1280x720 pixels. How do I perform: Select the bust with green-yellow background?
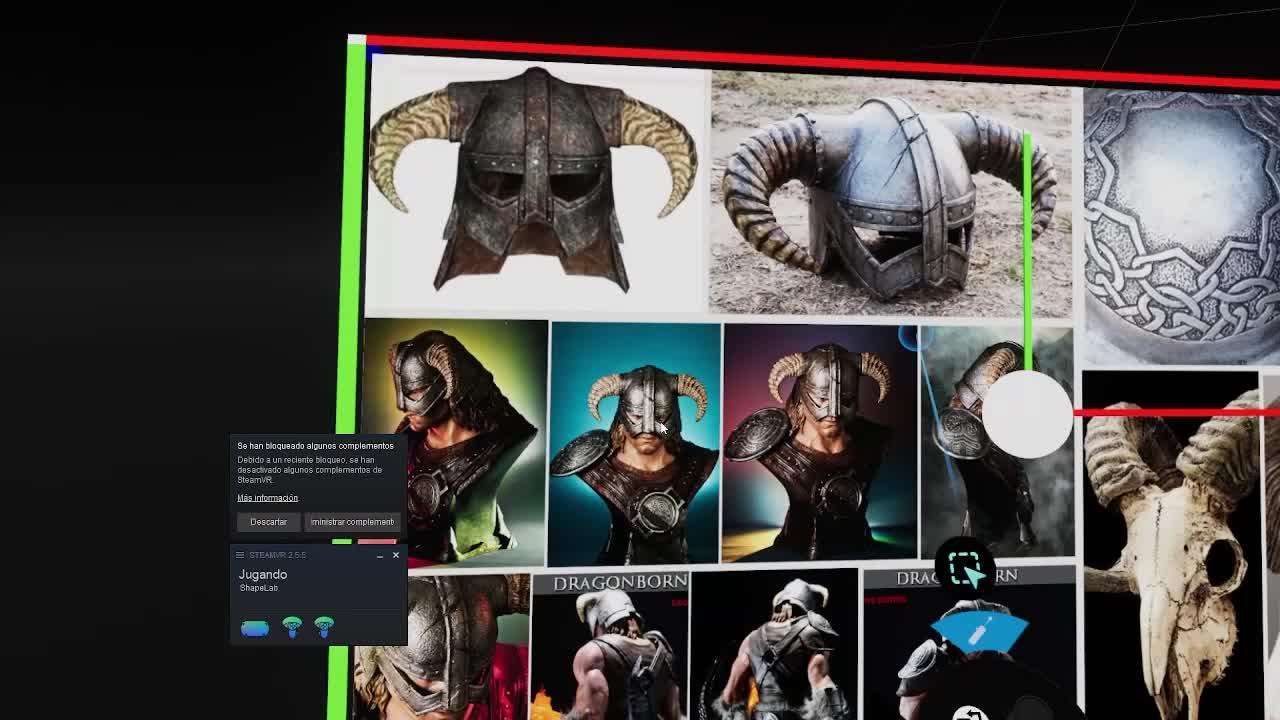[455, 442]
